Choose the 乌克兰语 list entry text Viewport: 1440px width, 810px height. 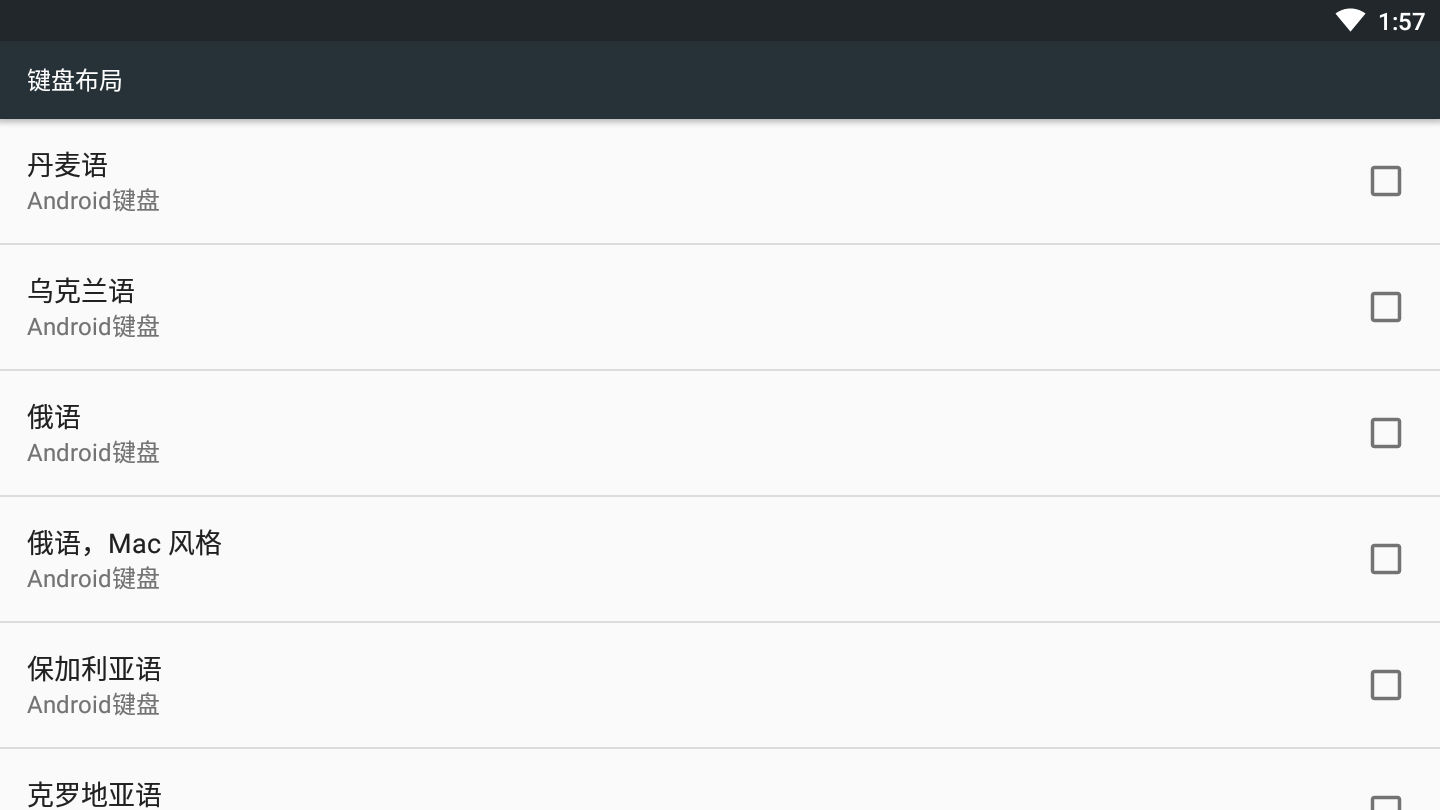coord(81,291)
